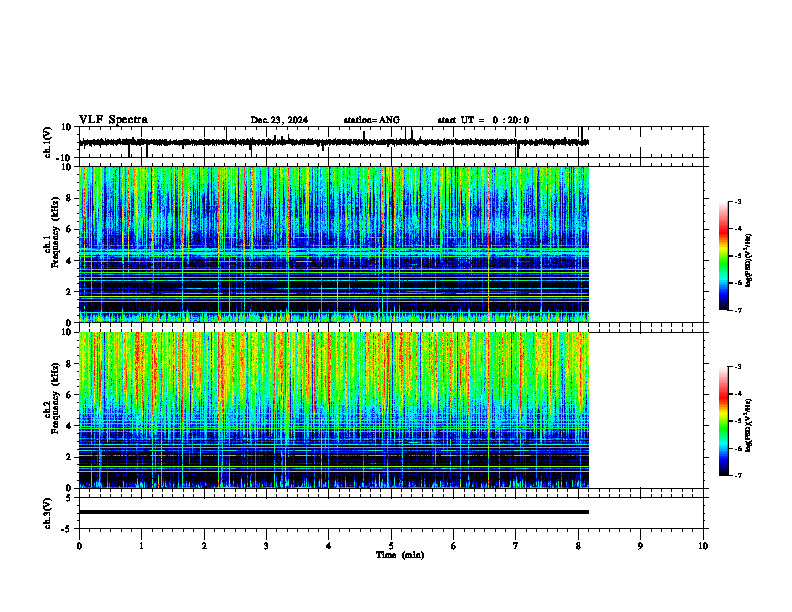
Task: Click the time axis tick label '3'
Action: (266, 546)
